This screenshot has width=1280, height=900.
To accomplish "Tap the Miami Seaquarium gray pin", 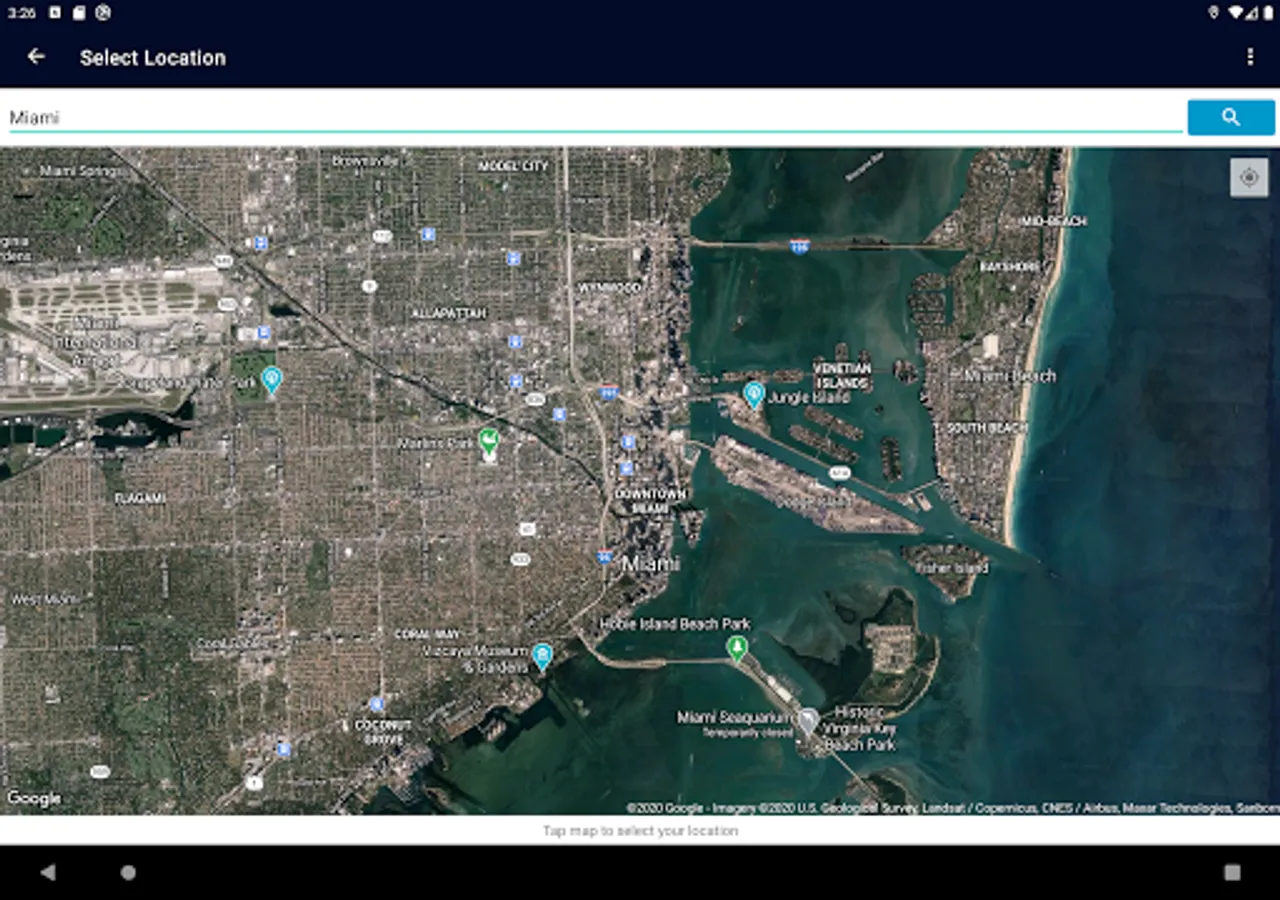I will point(808,721).
